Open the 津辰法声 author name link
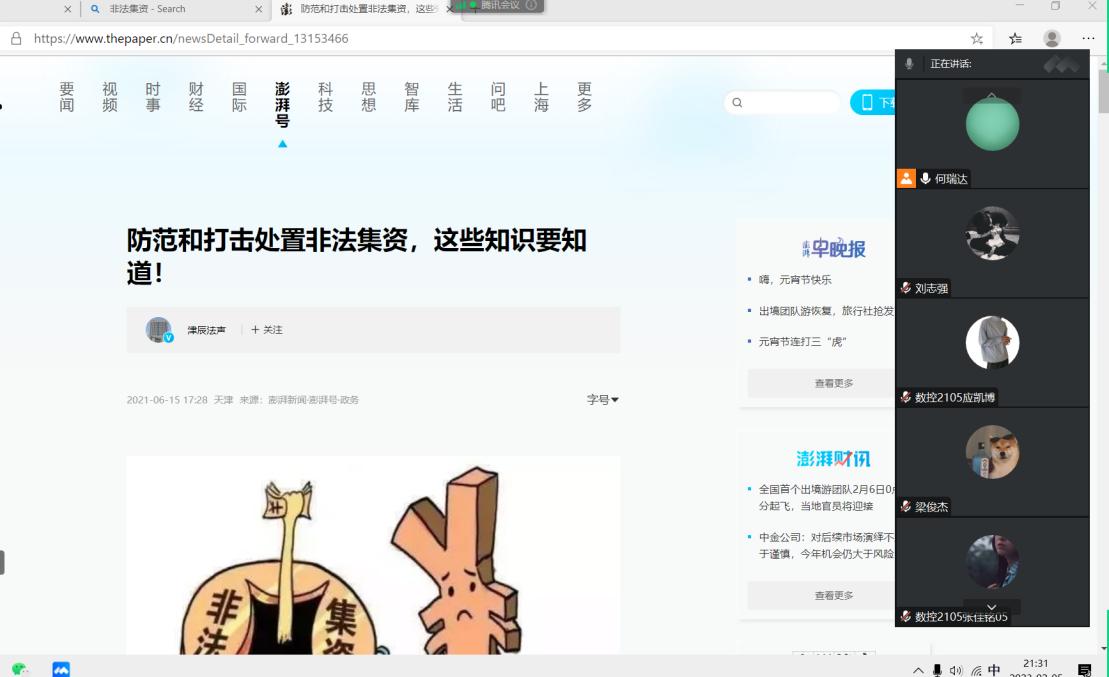Viewport: 1109px width, 677px height. [206, 330]
